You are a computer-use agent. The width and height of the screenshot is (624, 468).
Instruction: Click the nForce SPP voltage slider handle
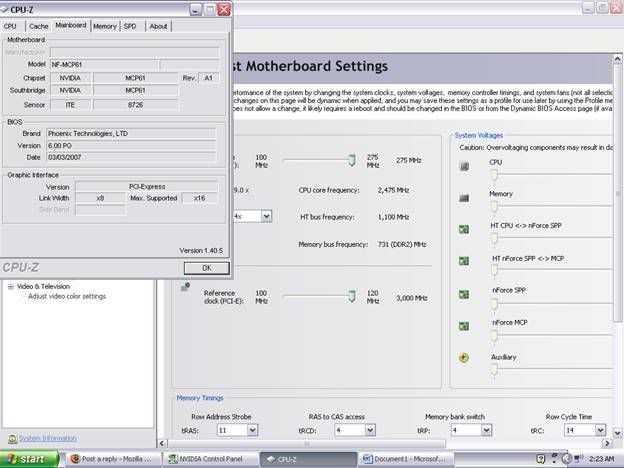pyautogui.click(x=494, y=304)
